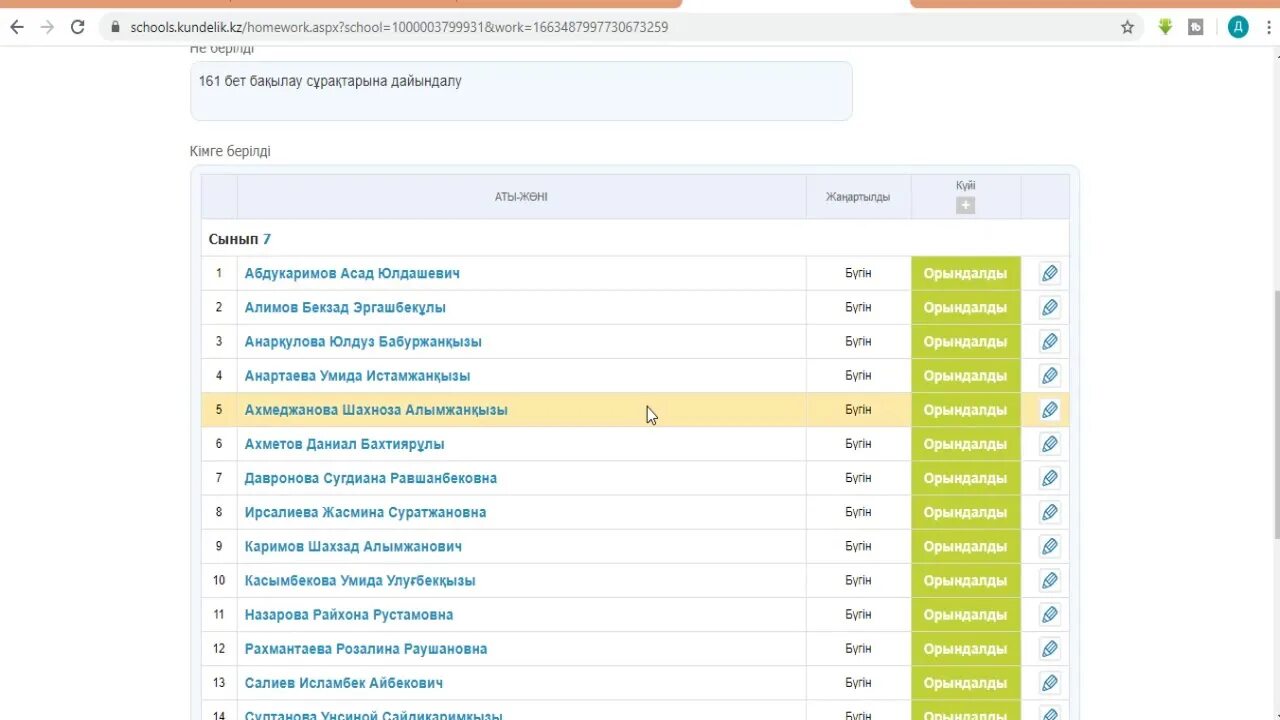Add status column with plus icon
Image resolution: width=1280 pixels, height=720 pixels.
[x=965, y=205]
